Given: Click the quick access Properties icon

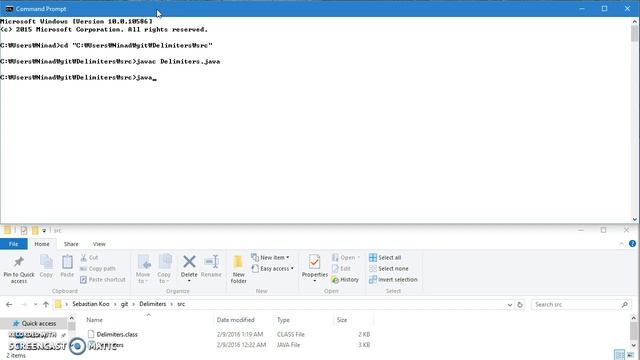Looking at the screenshot, I should [24, 231].
